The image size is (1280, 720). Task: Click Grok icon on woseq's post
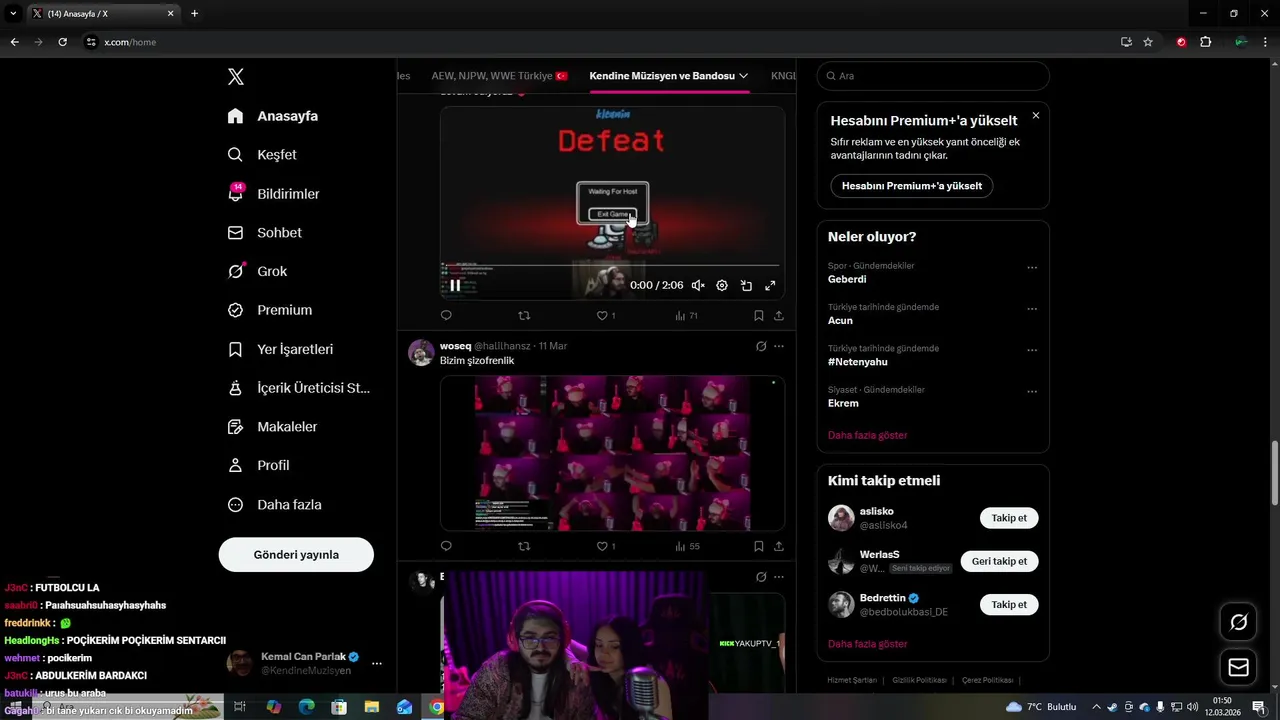pyautogui.click(x=761, y=346)
